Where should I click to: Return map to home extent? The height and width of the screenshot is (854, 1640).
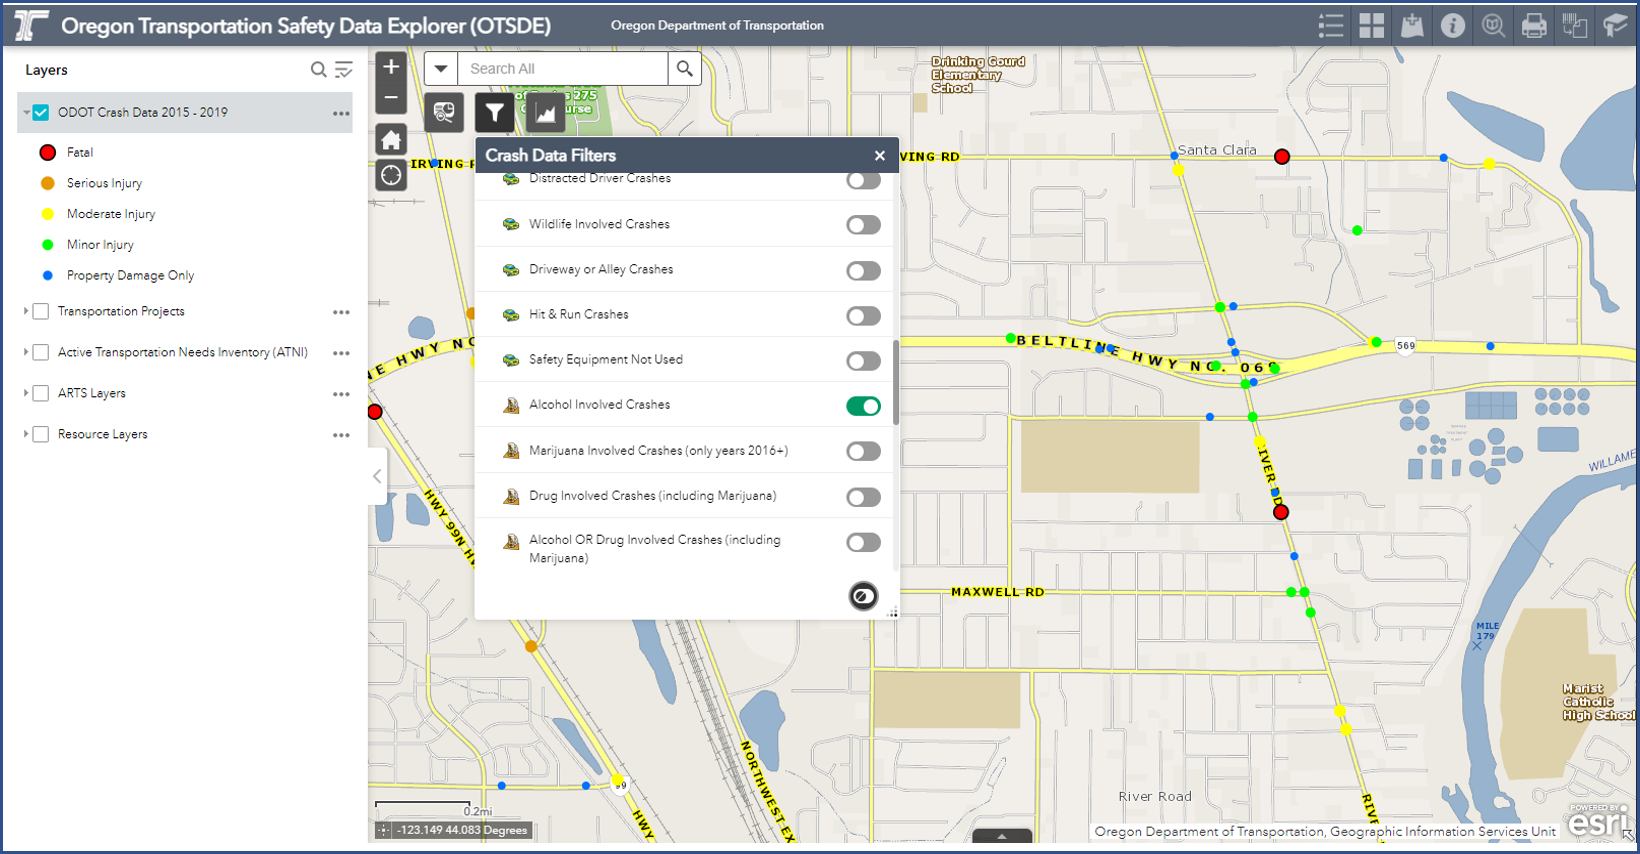[x=391, y=140]
